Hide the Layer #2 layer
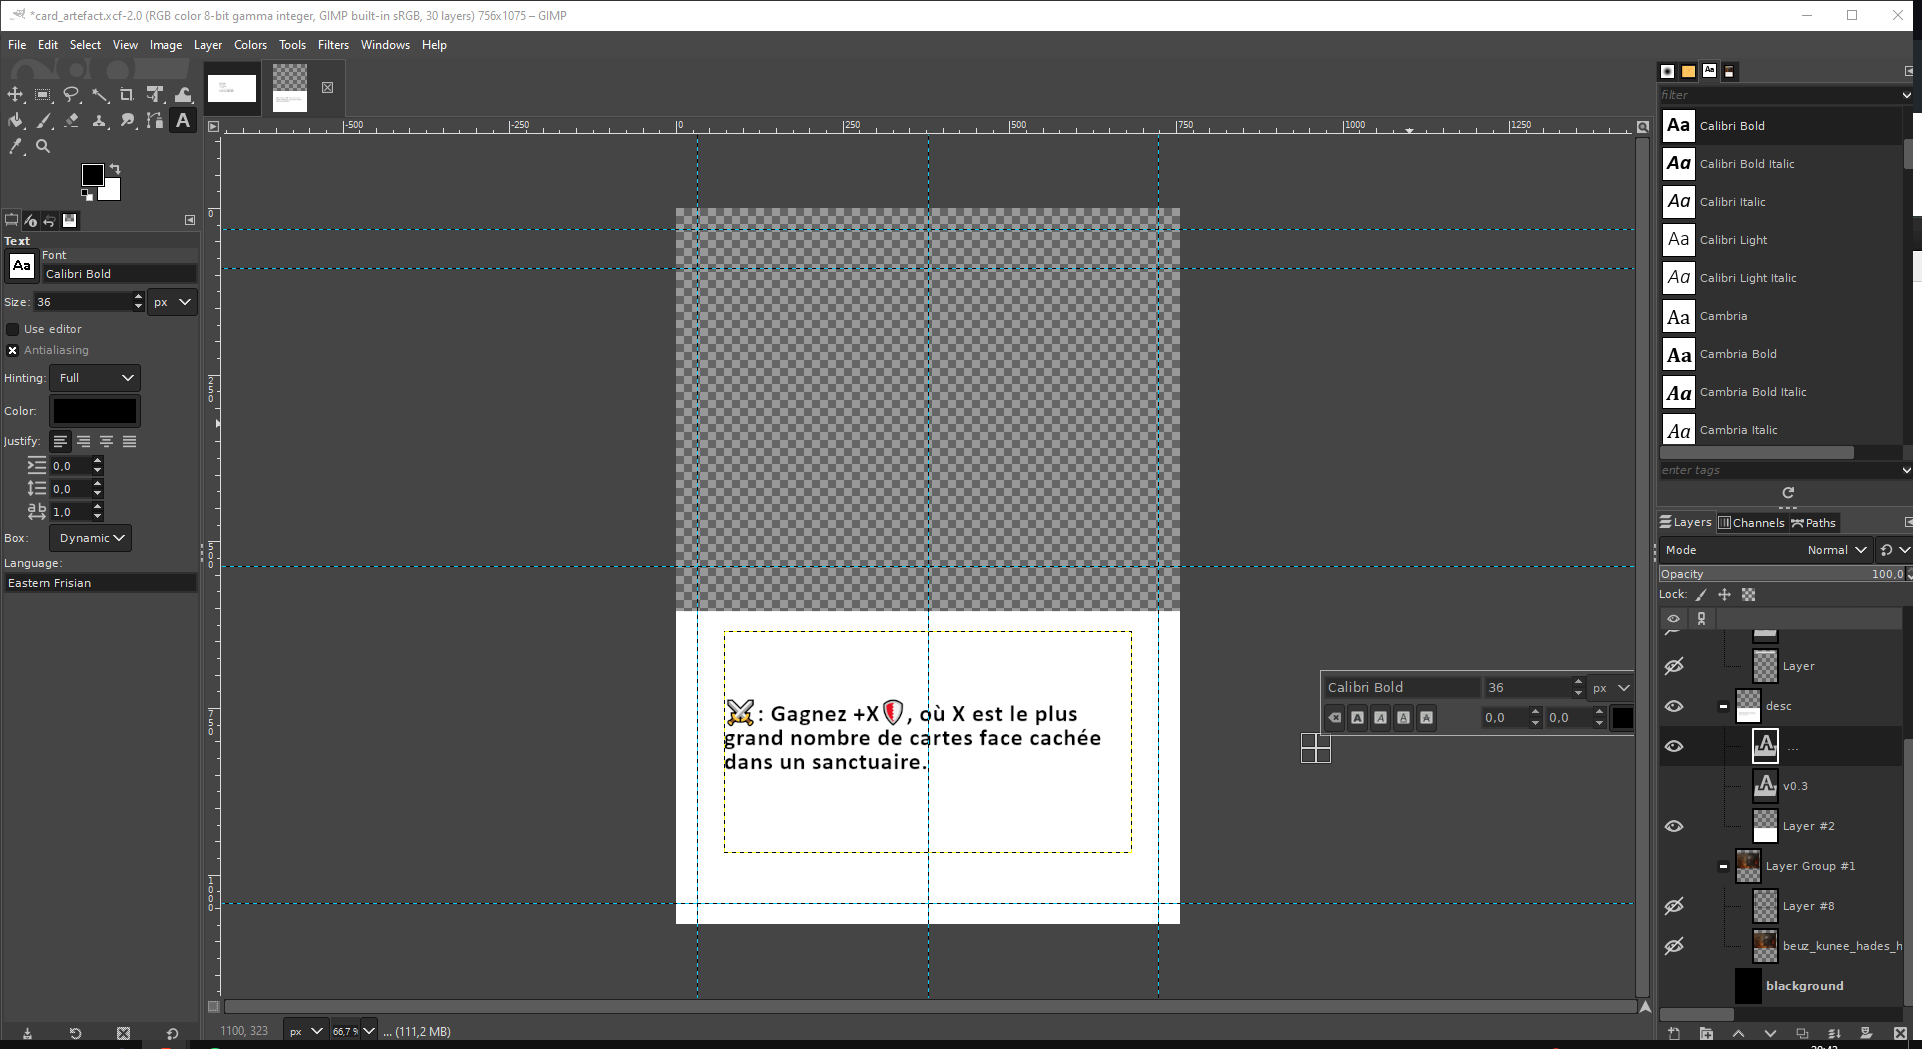This screenshot has width=1922, height=1049. 1673,826
